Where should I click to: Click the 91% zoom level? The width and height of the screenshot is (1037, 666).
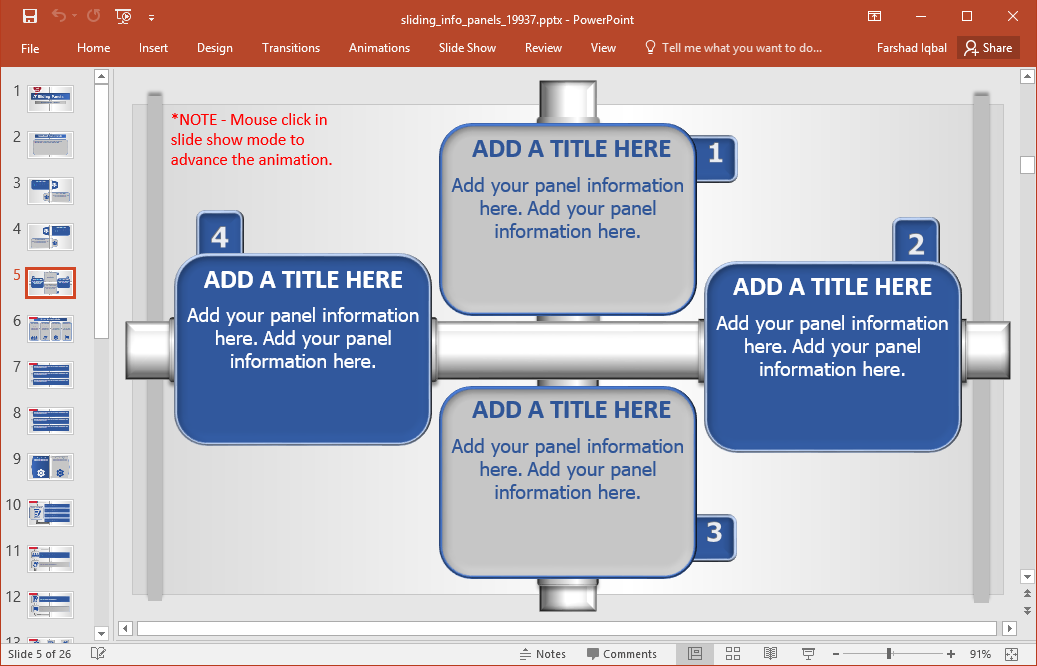(980, 654)
